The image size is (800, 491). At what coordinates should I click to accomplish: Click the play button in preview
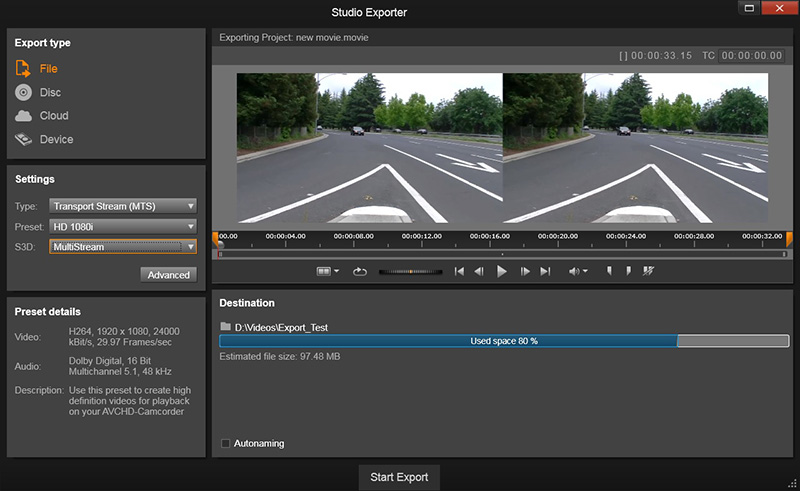tap(502, 271)
